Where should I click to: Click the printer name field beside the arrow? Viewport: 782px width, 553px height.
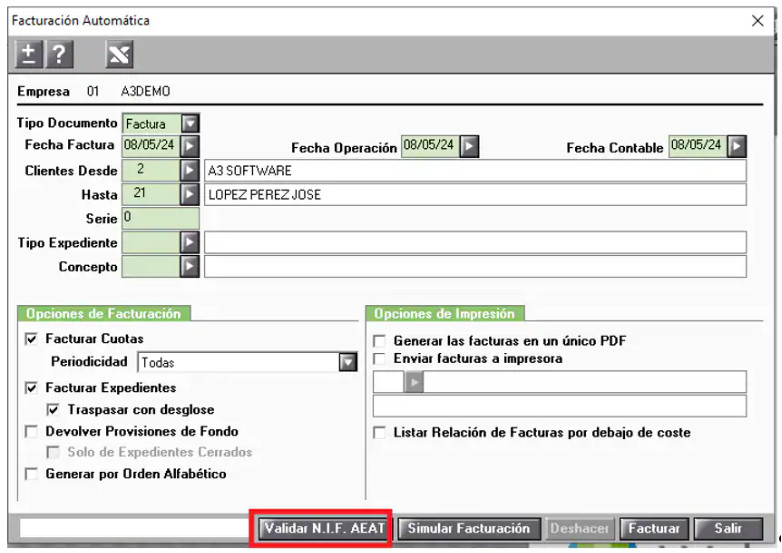585,382
